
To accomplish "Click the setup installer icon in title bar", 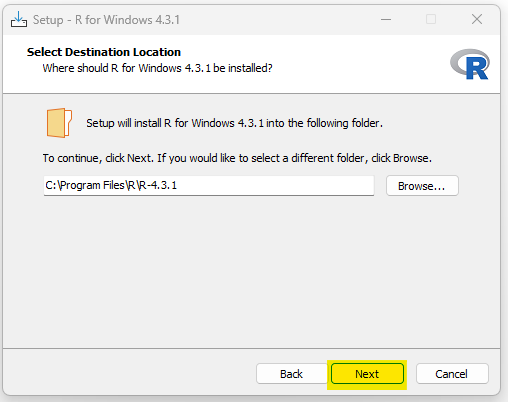I will point(19,19).
